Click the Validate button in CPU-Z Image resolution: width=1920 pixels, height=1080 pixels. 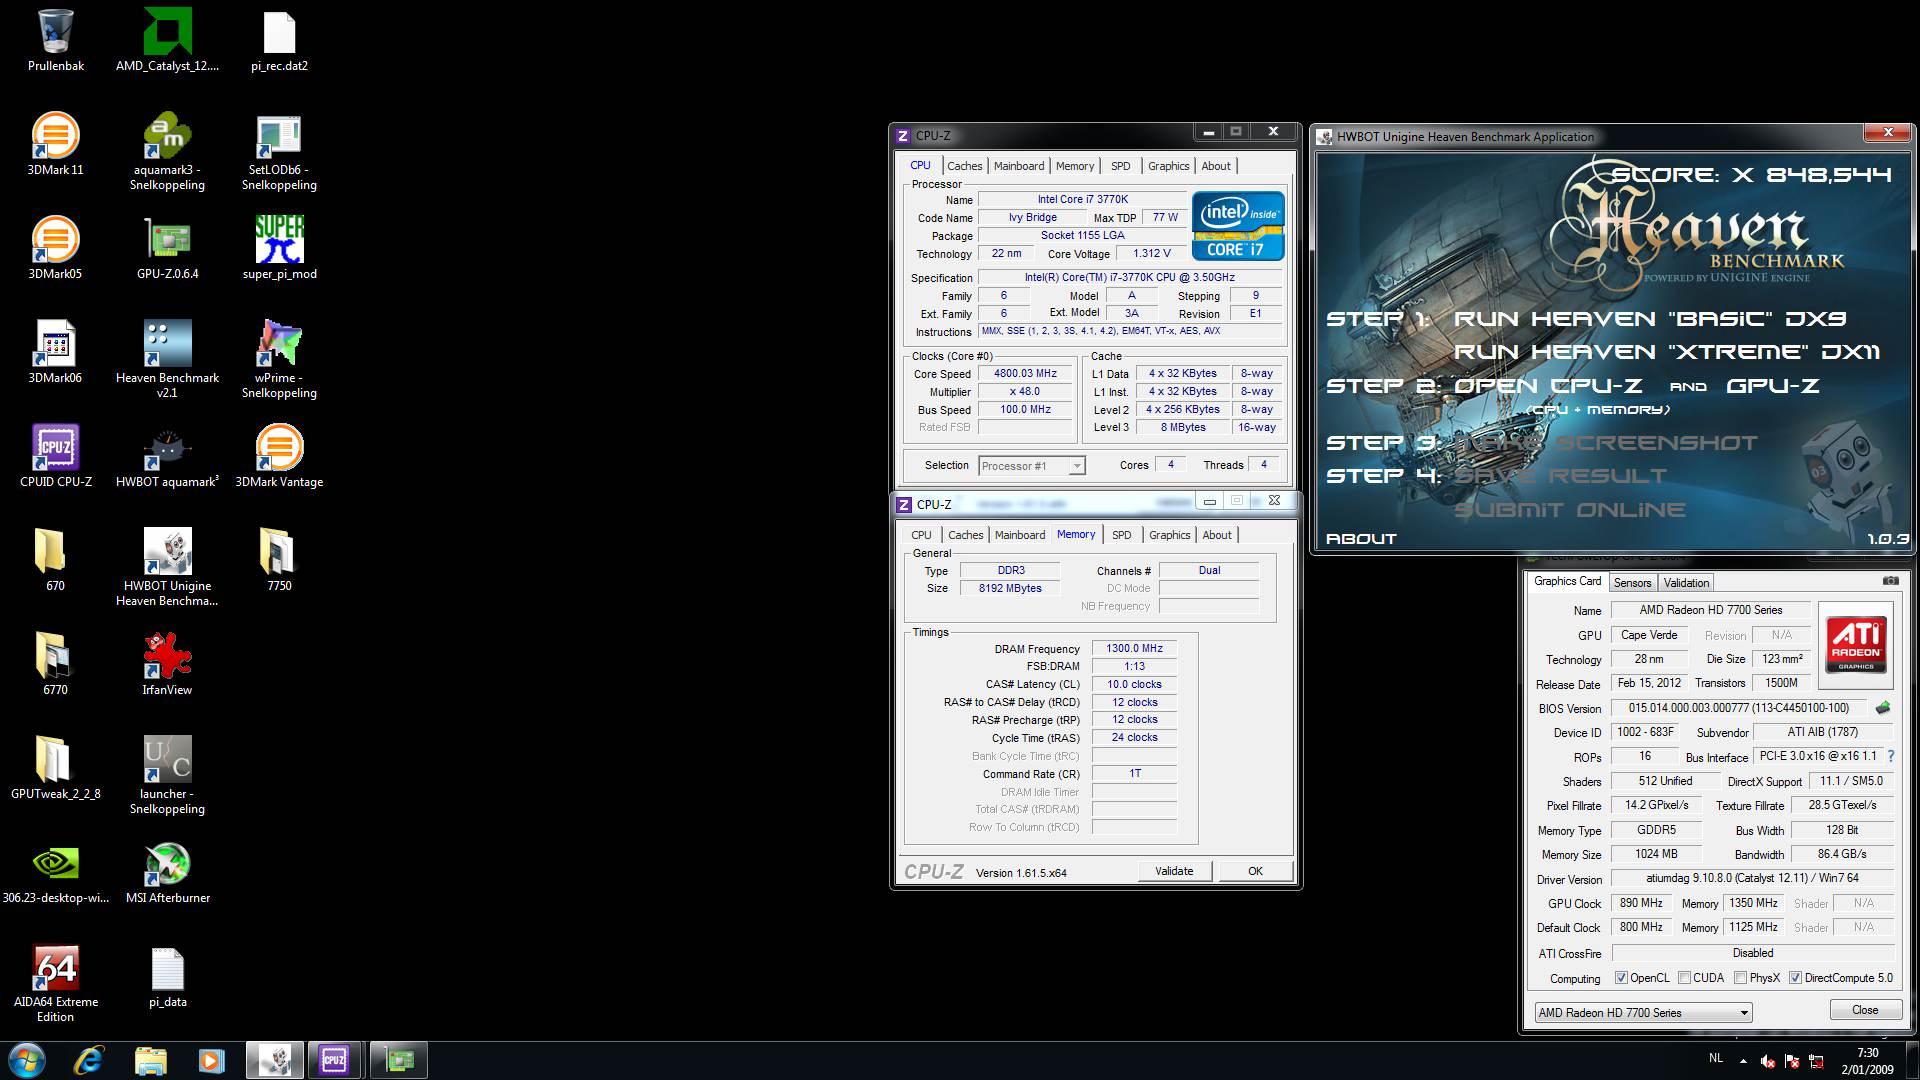coord(1174,871)
